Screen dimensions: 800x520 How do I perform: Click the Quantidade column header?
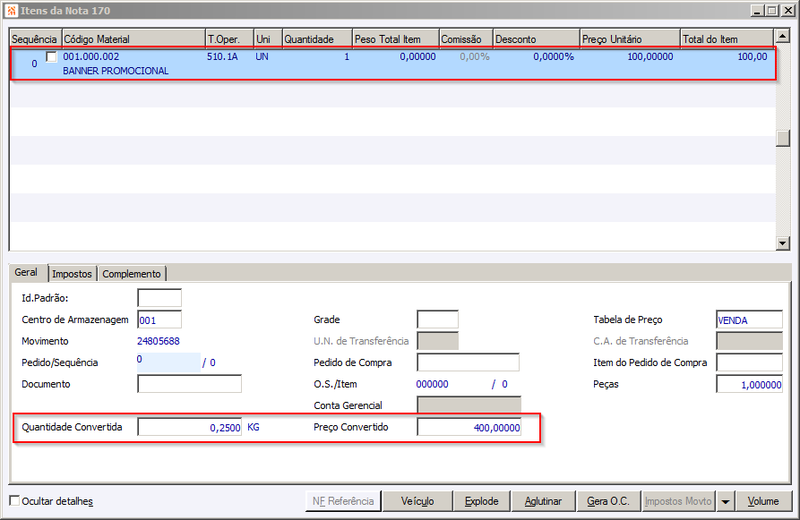[317, 39]
